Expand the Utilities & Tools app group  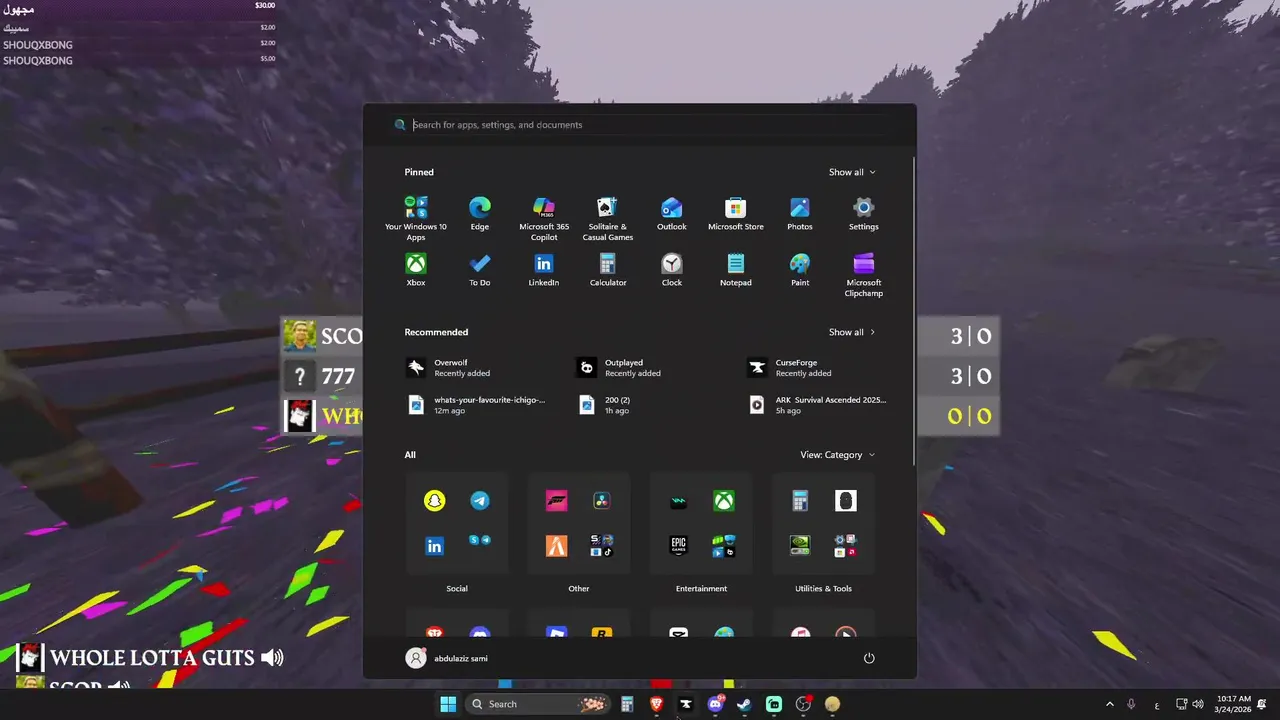click(x=846, y=546)
